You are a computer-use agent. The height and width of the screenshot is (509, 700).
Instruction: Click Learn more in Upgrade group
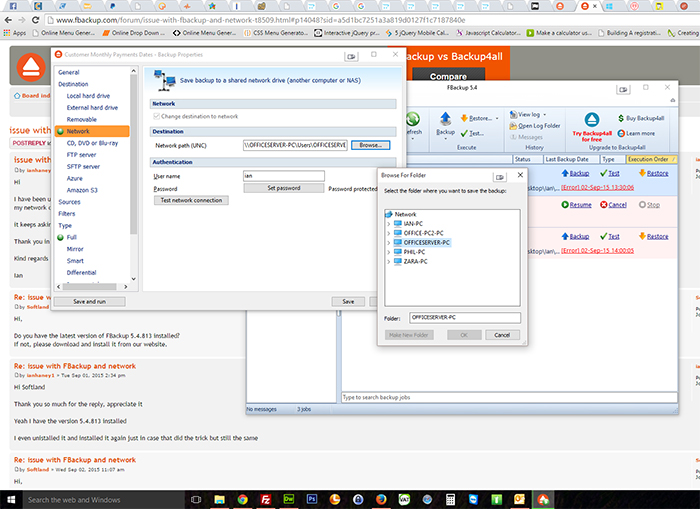[636, 134]
